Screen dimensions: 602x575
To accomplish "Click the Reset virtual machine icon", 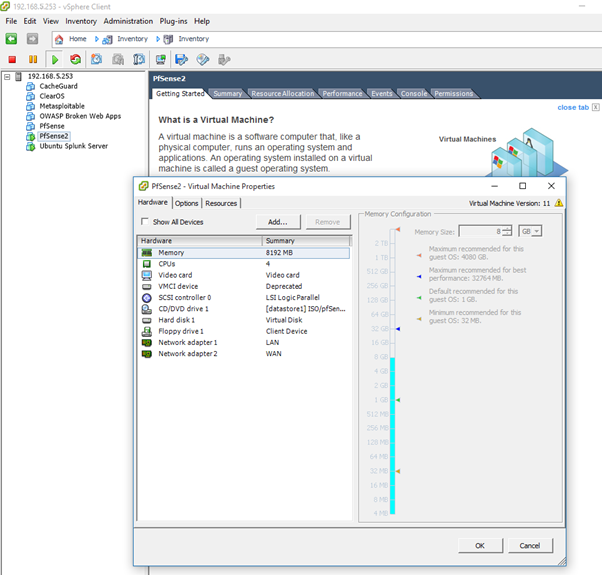I will (x=75, y=59).
